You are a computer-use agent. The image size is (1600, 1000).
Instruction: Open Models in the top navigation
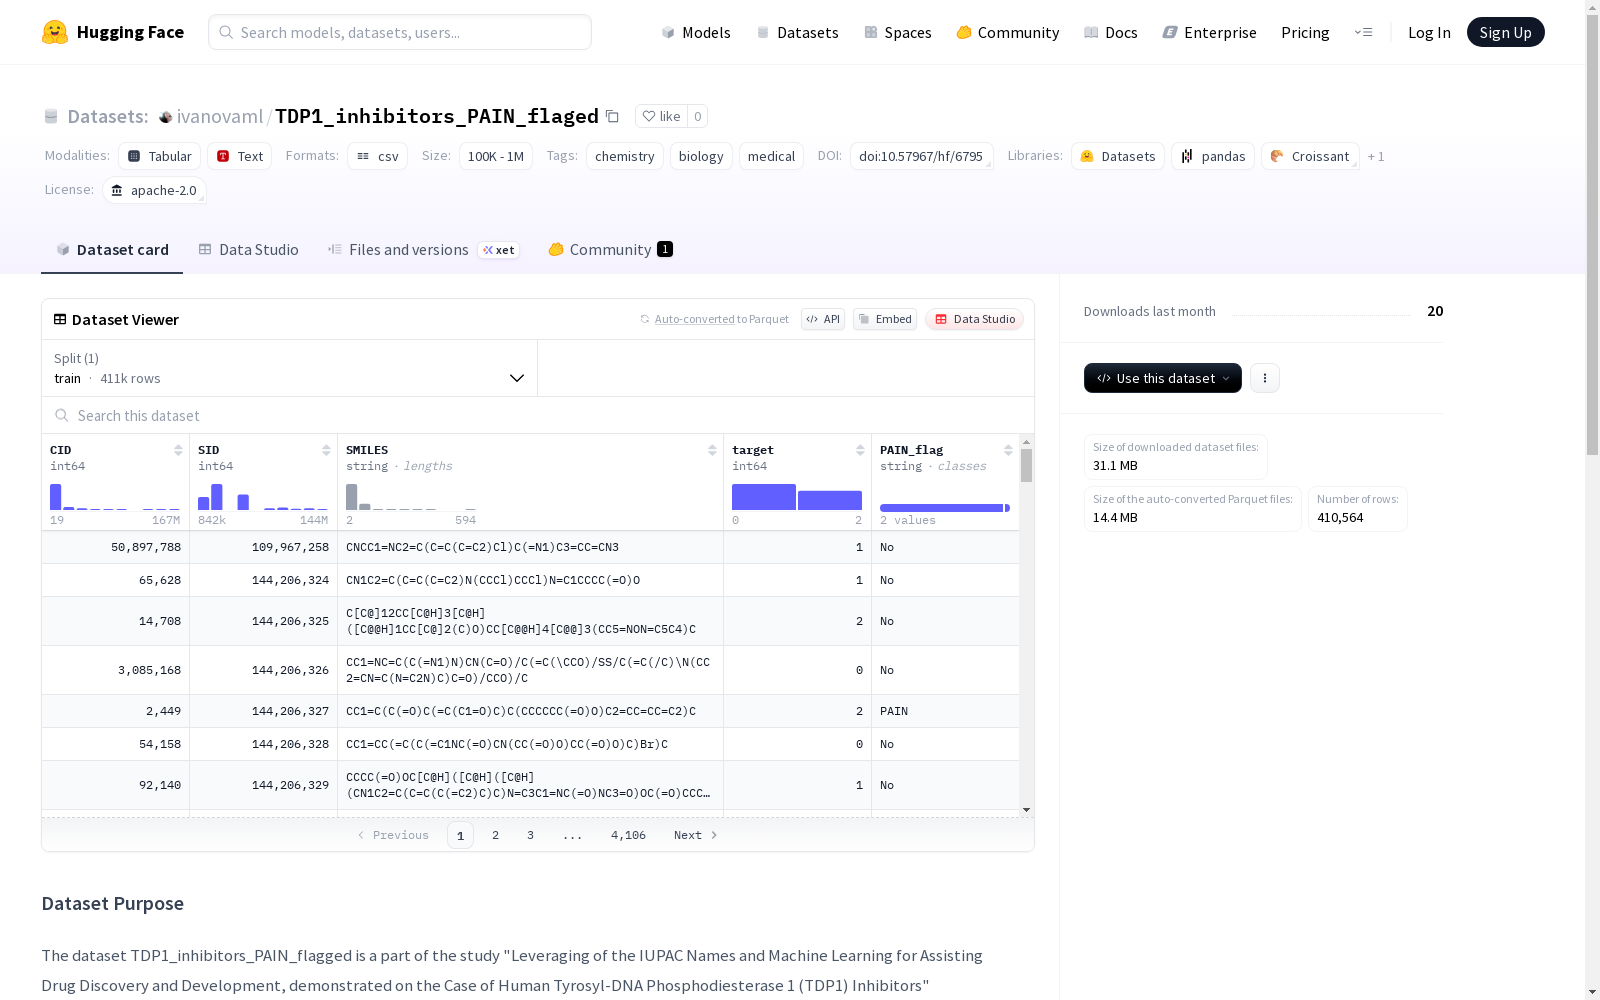pos(696,32)
